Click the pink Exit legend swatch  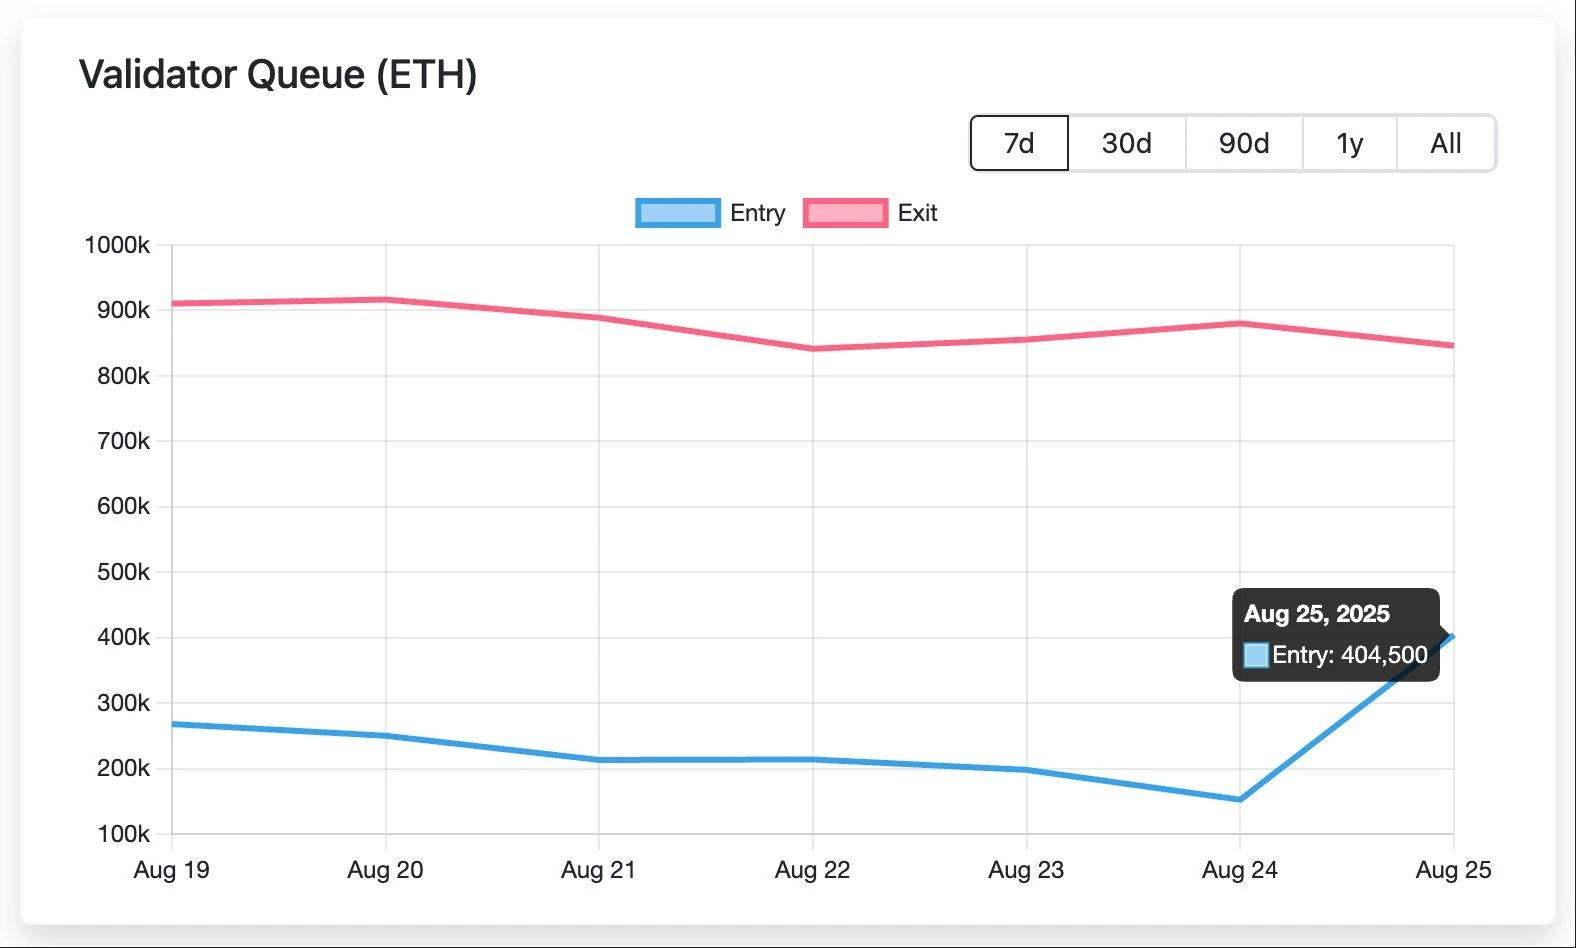pyautogui.click(x=845, y=212)
